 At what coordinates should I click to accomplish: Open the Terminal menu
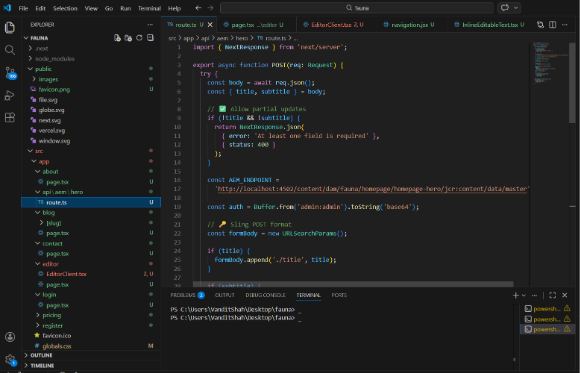[149, 8]
